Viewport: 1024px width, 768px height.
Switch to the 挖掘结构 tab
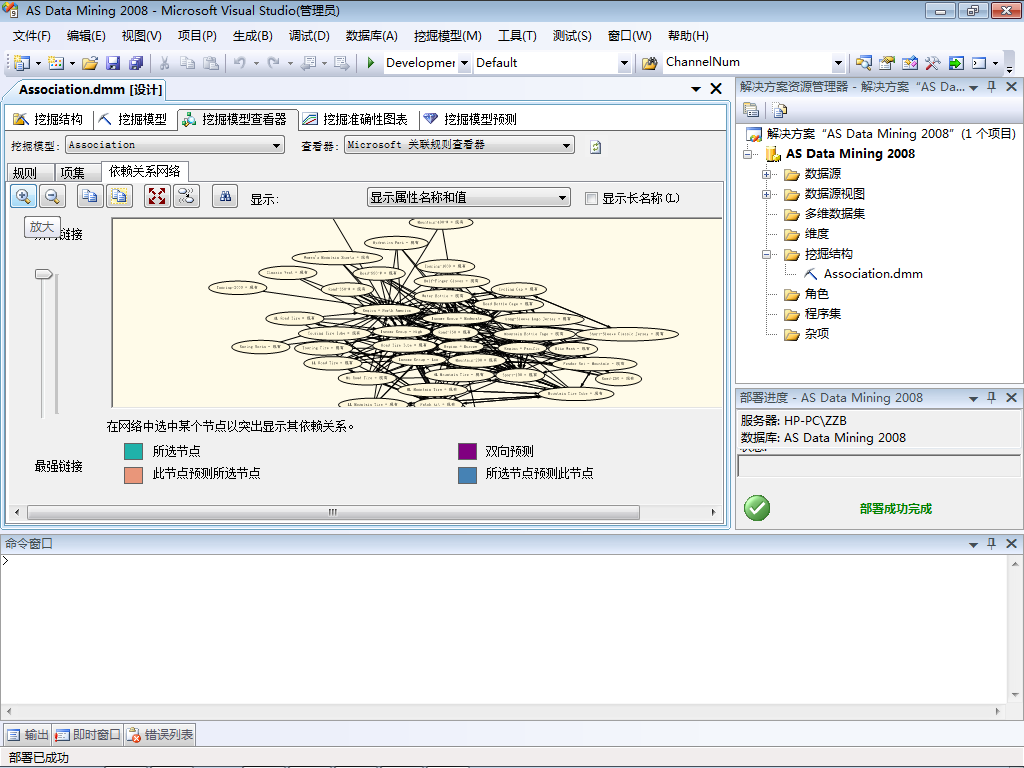tap(49, 119)
